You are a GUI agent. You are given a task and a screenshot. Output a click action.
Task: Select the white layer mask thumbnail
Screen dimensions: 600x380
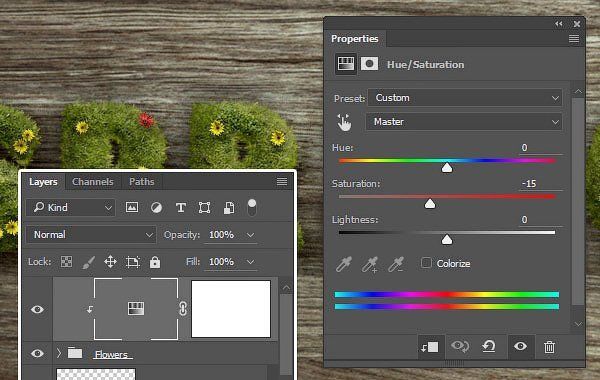231,309
